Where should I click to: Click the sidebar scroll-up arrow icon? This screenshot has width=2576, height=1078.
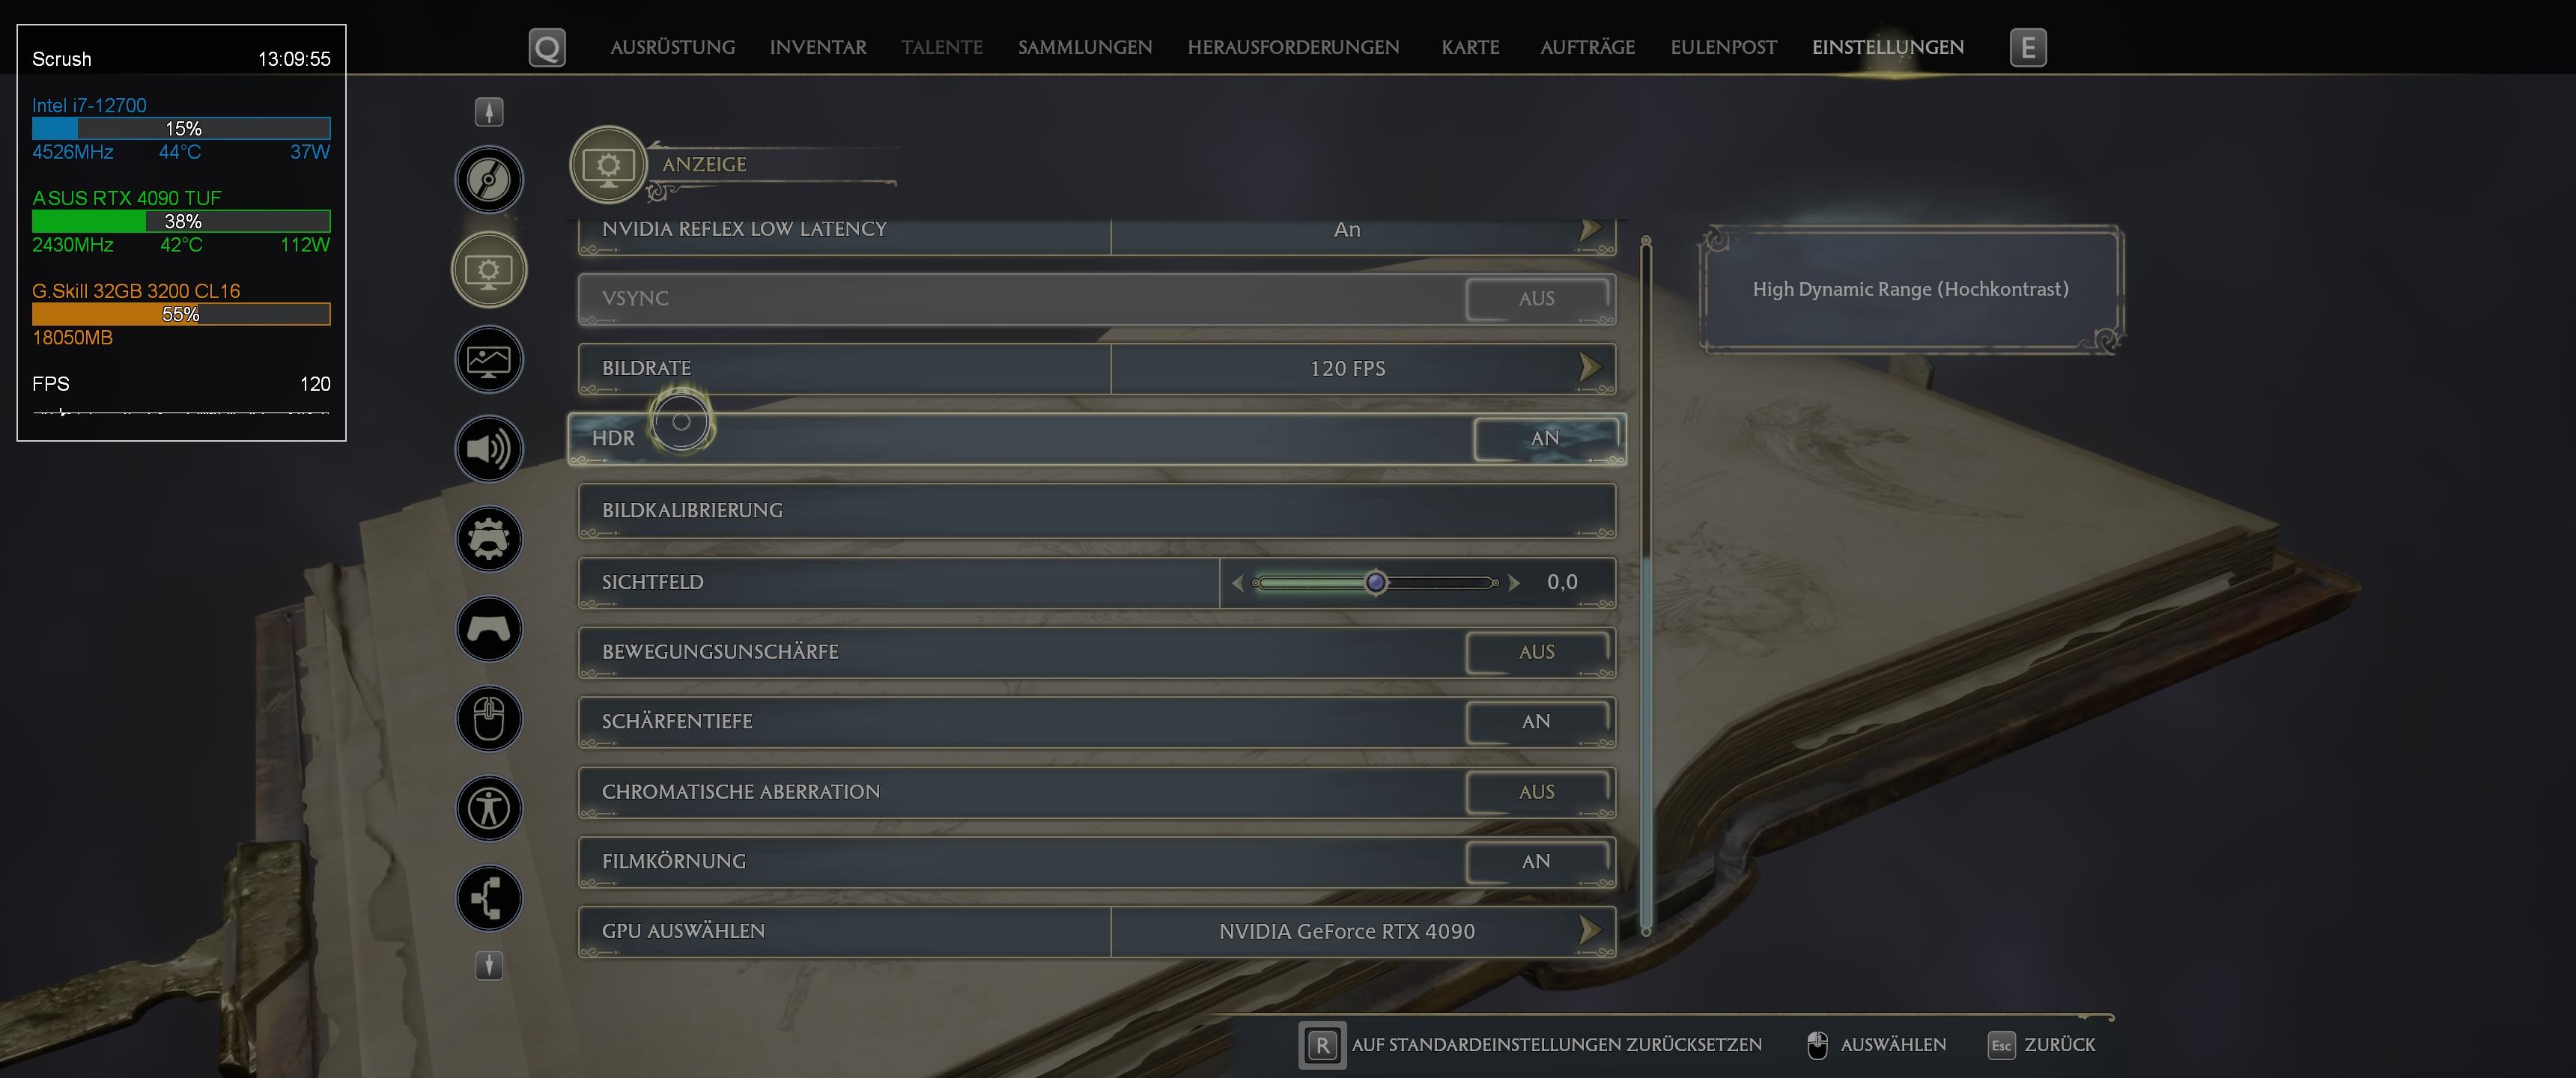coord(489,112)
